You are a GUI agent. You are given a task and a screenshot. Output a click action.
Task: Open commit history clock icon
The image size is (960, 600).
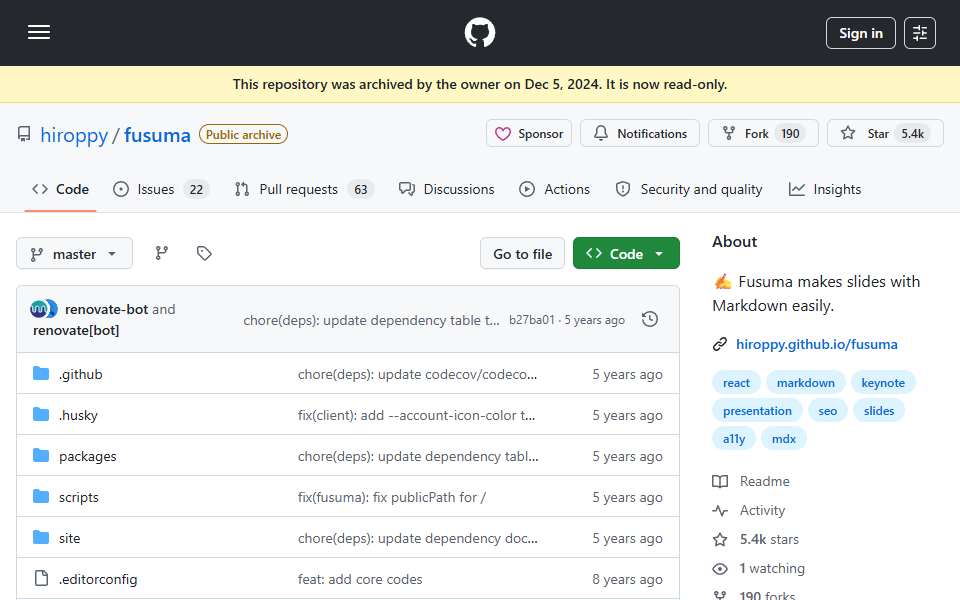650,319
